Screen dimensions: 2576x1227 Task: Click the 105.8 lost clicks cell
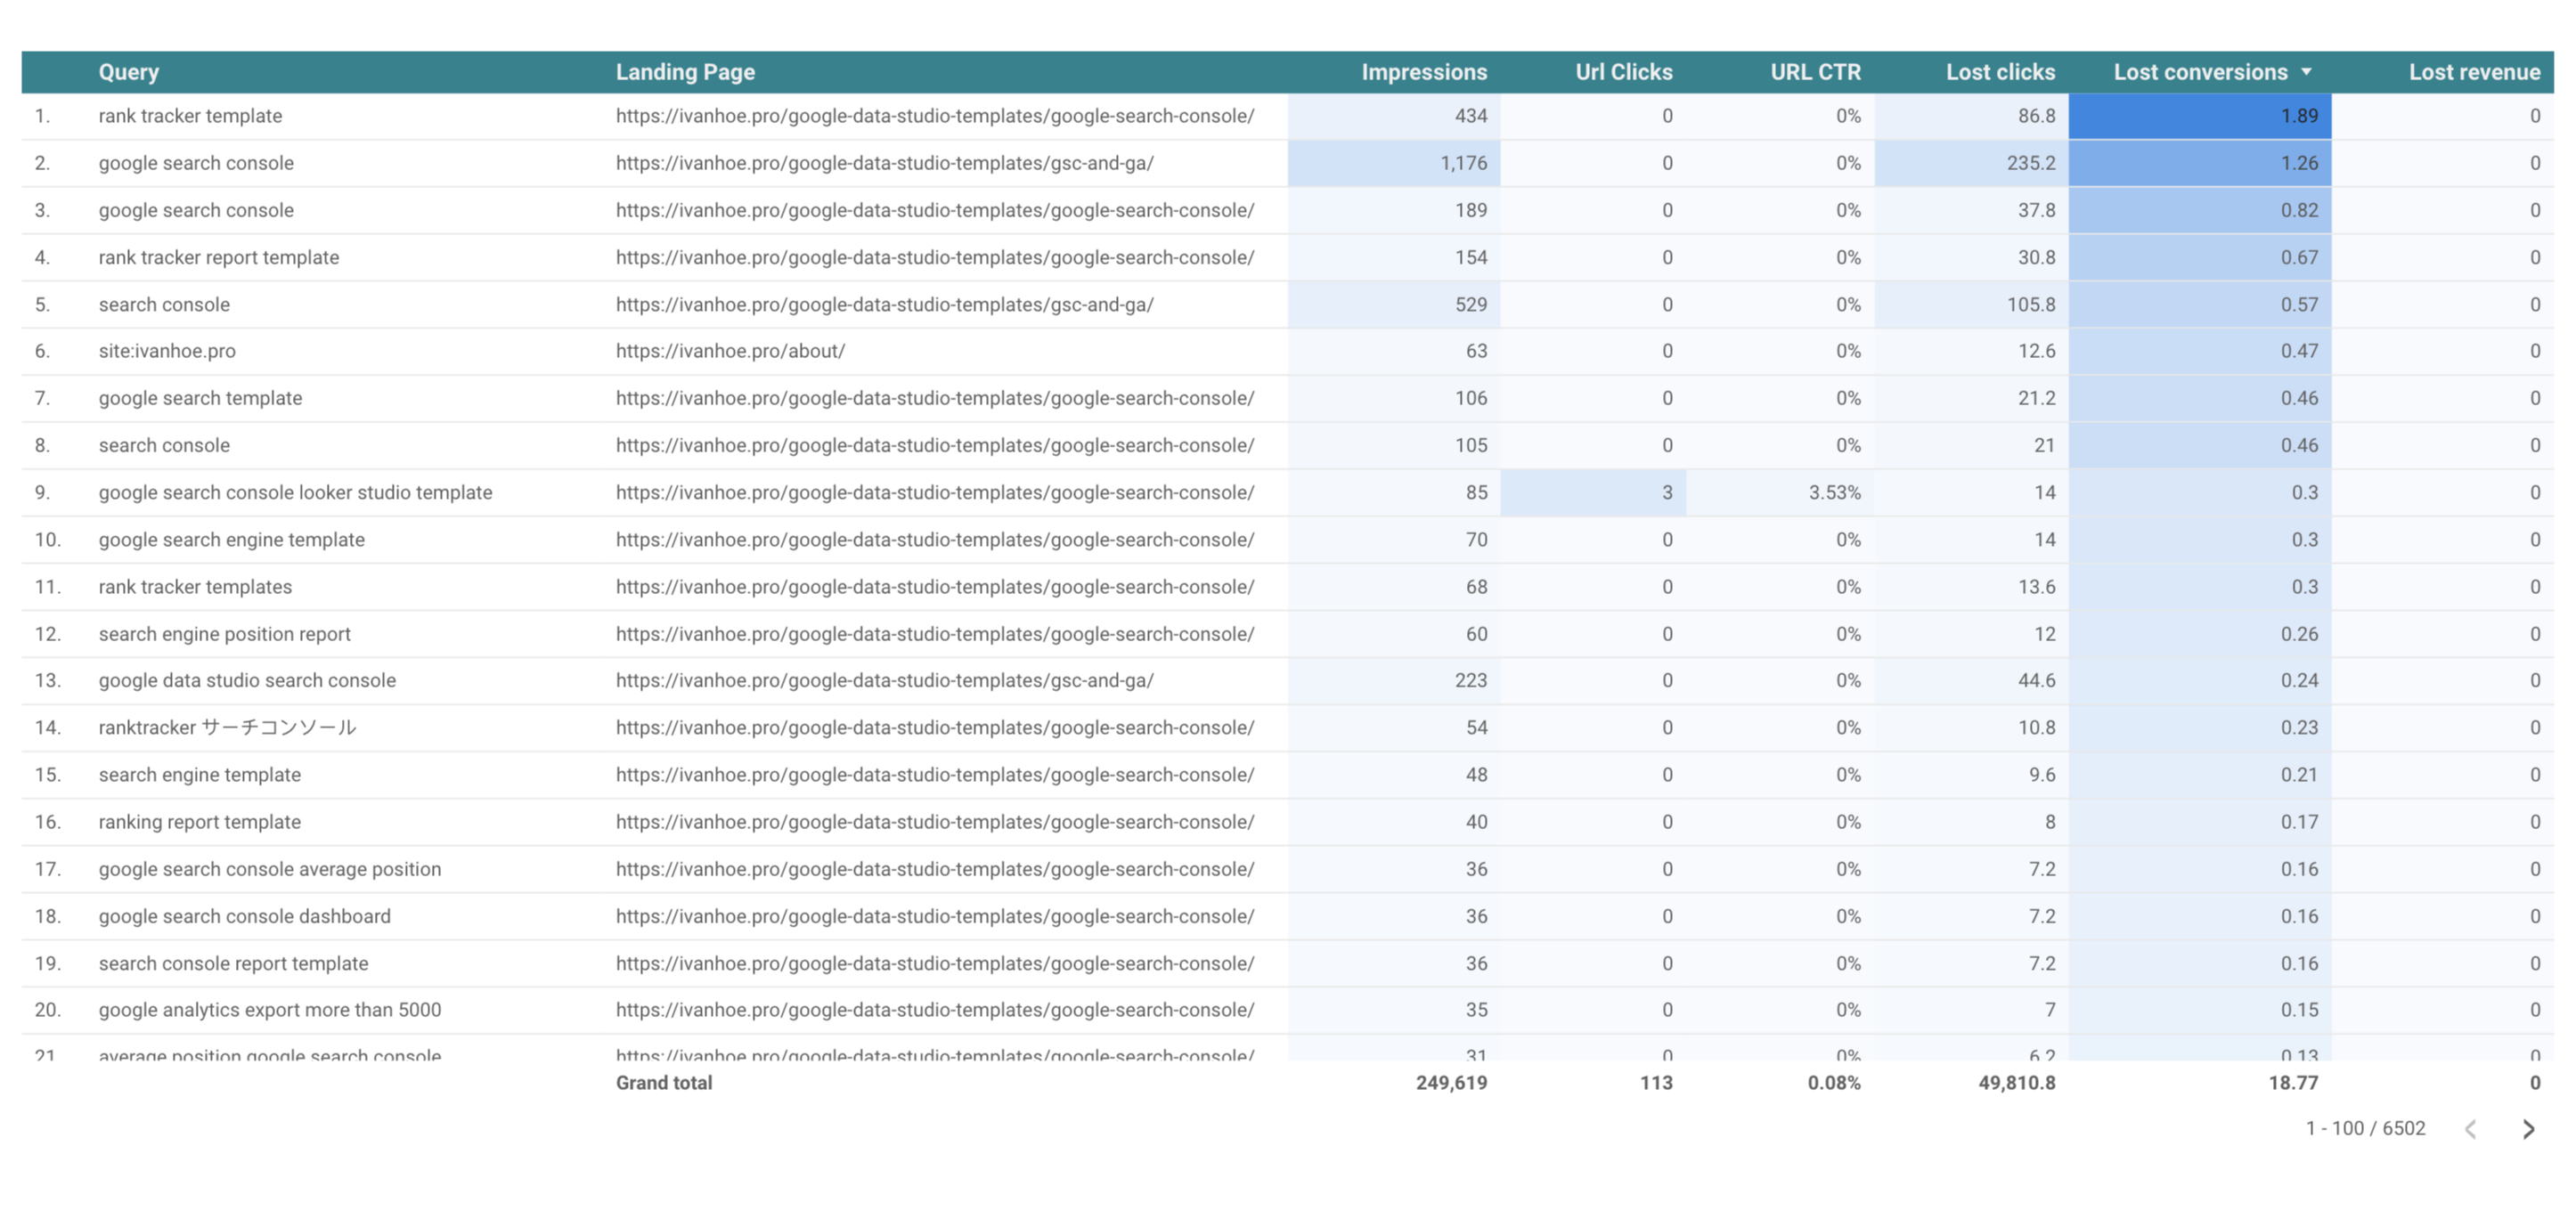tap(1971, 304)
